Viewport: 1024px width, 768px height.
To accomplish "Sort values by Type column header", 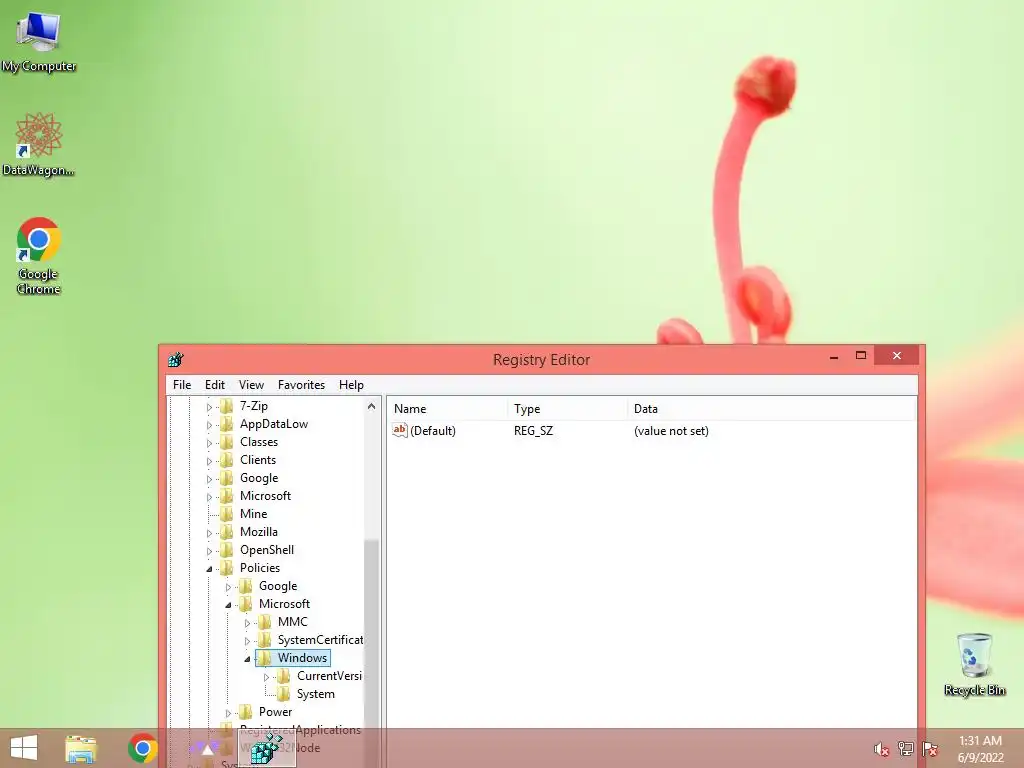I will (x=567, y=409).
